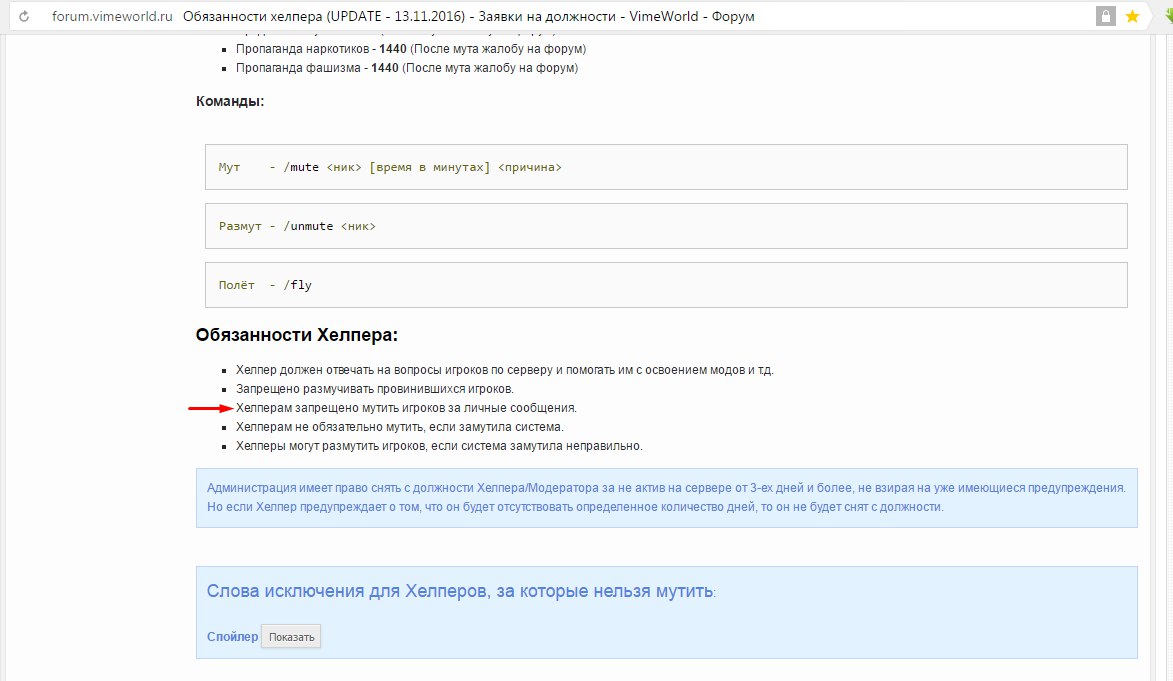The height and width of the screenshot is (681, 1173).
Task: Click the /unmute command code box
Action: 666,226
